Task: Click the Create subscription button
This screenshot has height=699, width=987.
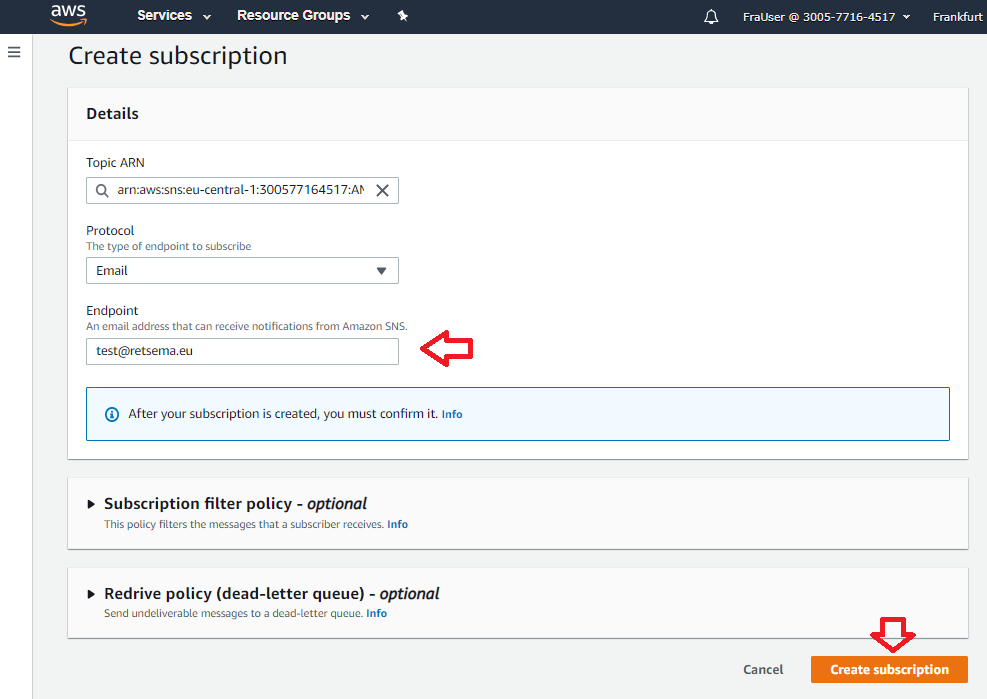Action: [889, 670]
